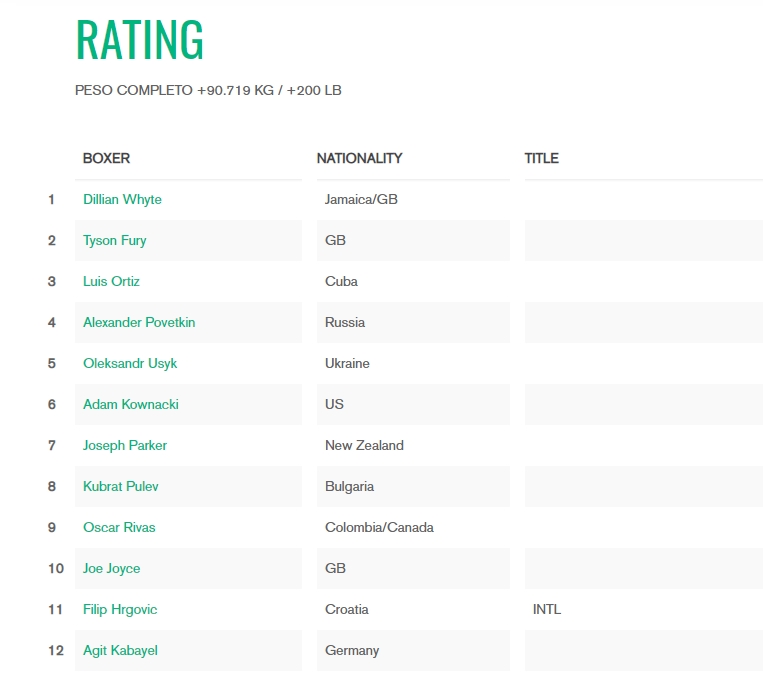Screen dimensions: 763x681
Task: Click the Luis Ortiz boxer link
Action: (111, 281)
